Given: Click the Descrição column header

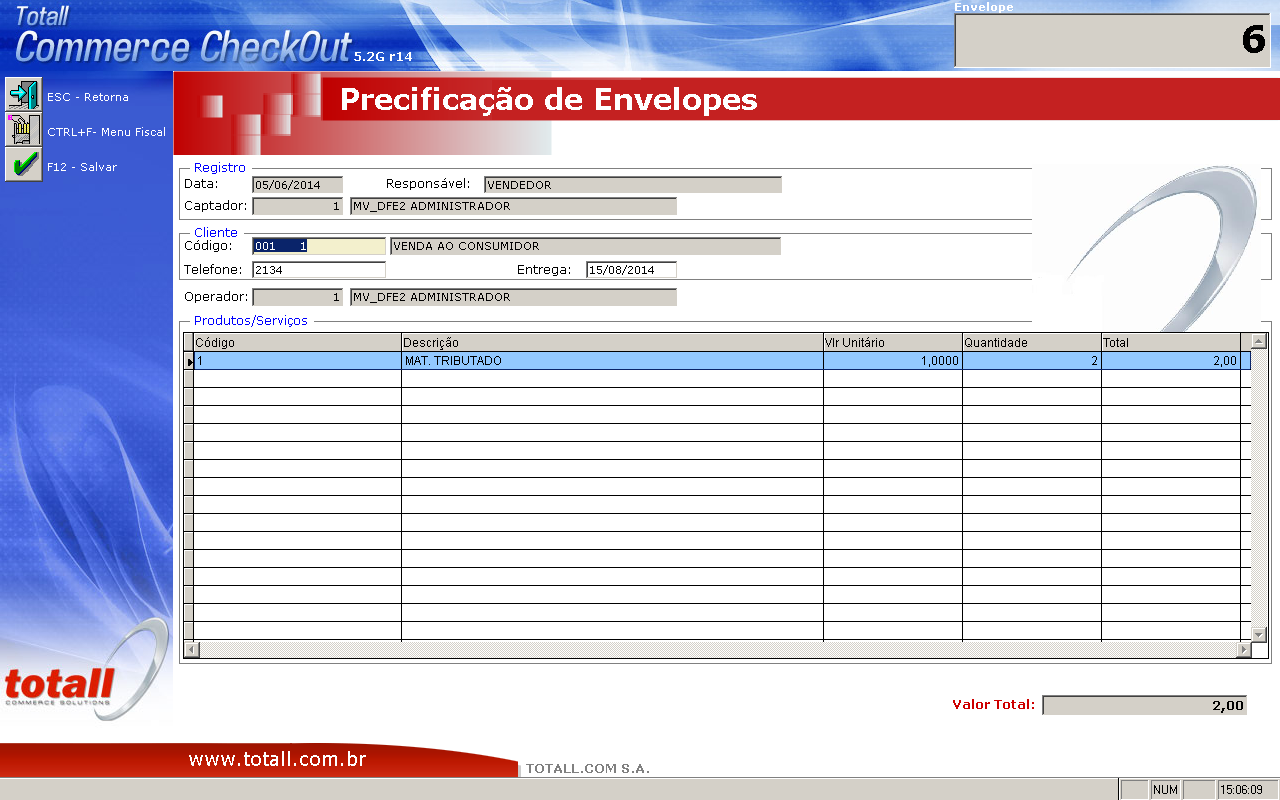Looking at the screenshot, I should (612, 342).
